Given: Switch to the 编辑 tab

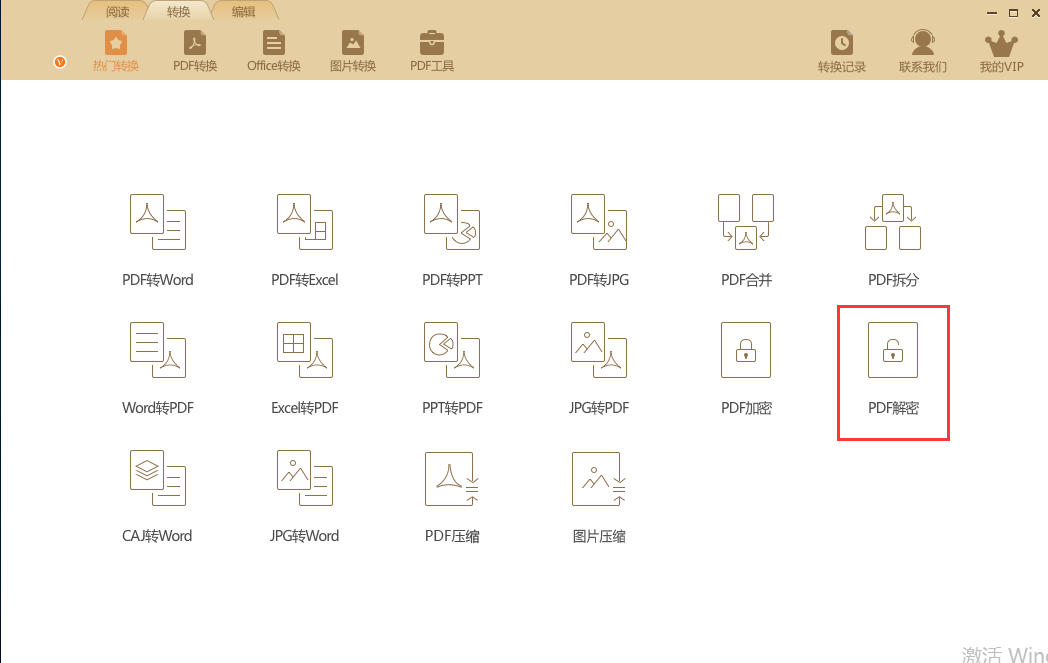Looking at the screenshot, I should point(243,12).
